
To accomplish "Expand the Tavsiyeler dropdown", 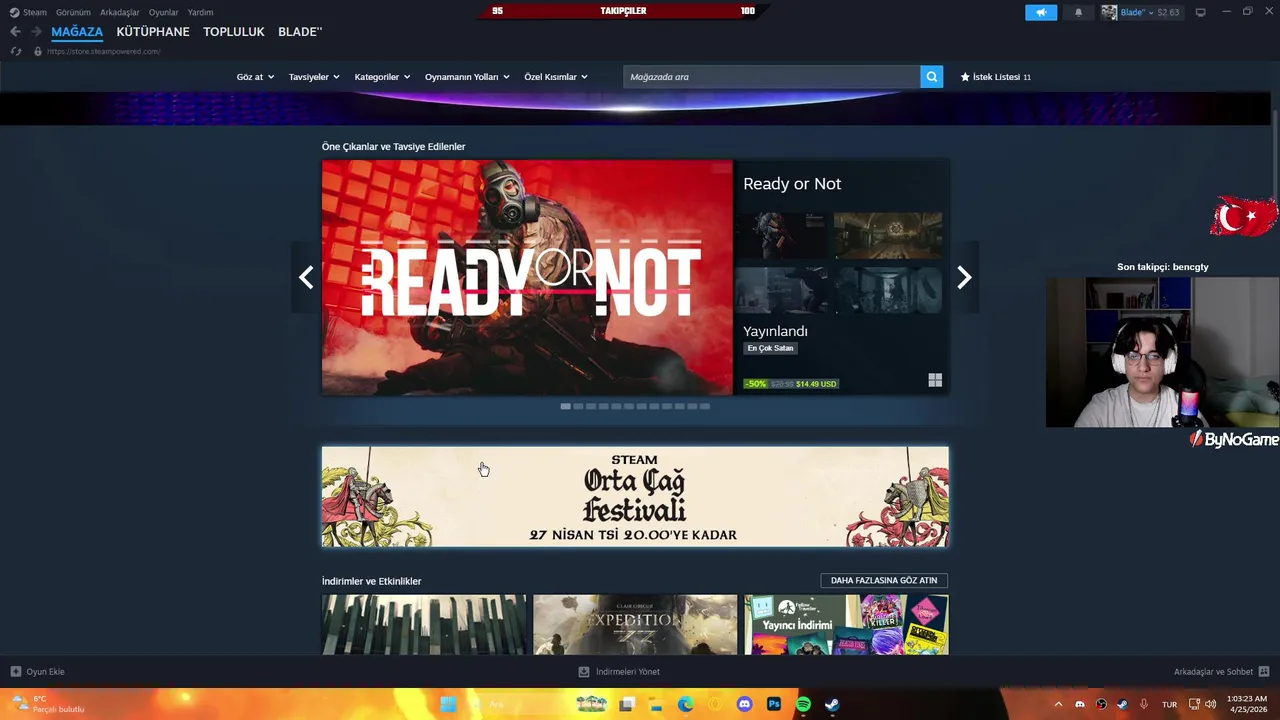I will coord(314,77).
